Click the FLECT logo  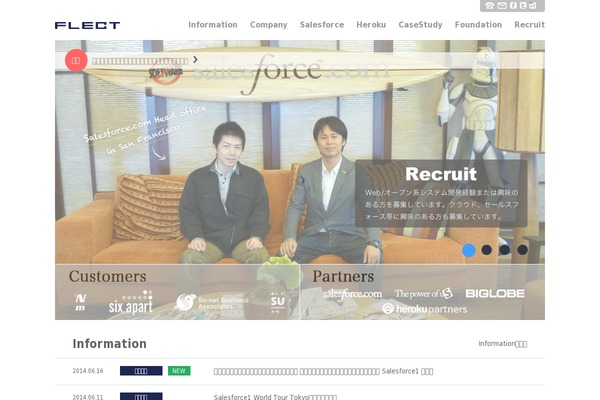(x=87, y=25)
